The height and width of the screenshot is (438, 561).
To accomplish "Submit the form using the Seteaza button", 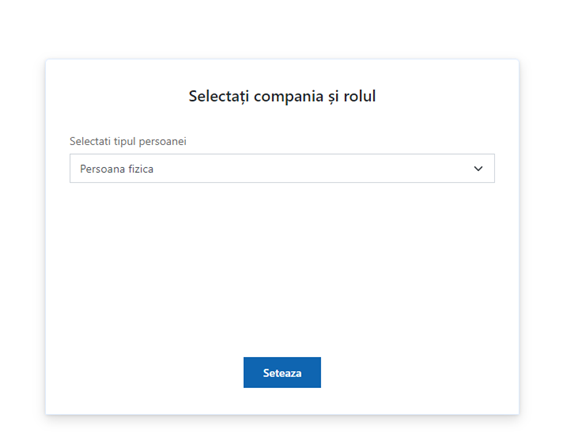I will pyautogui.click(x=282, y=373).
